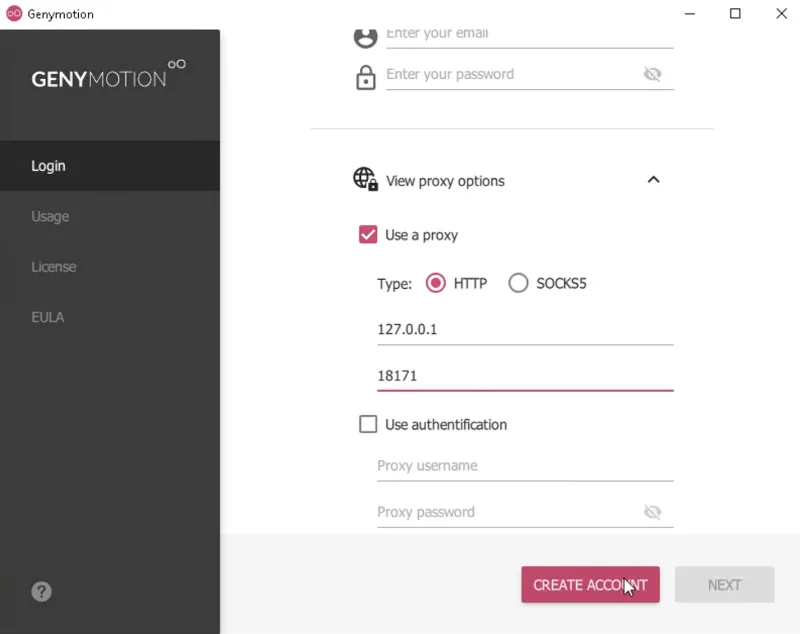Click View proxy options header
This screenshot has width=800, height=634.
445,181
